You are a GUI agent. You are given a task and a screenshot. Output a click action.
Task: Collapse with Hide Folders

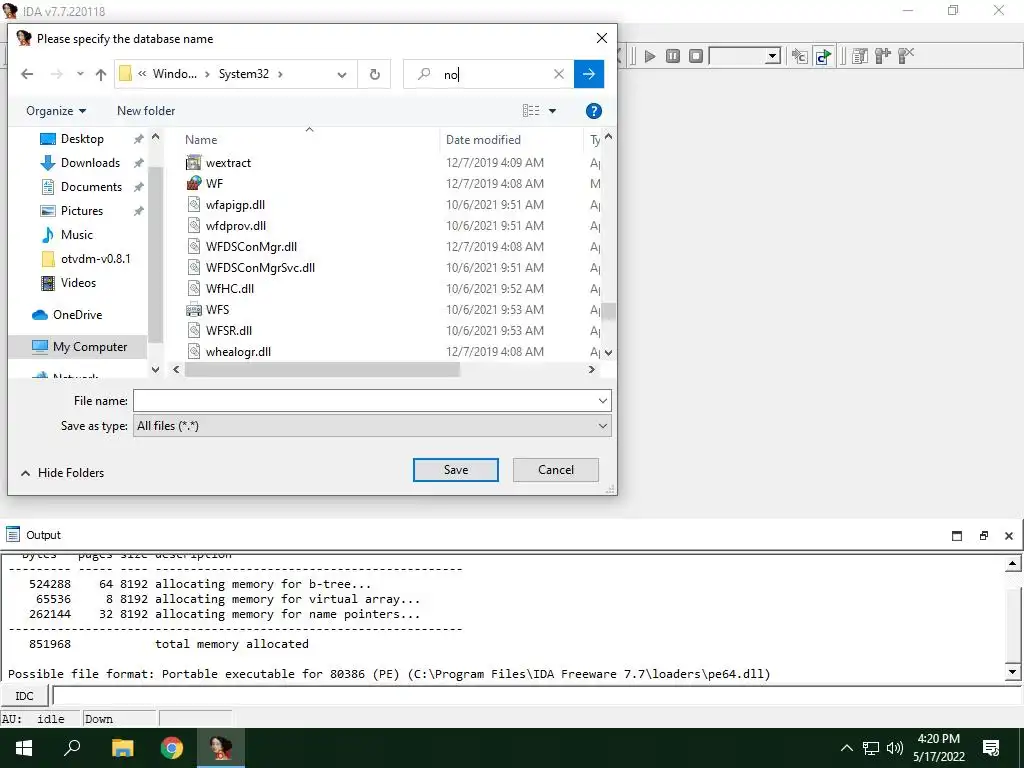[63, 473]
